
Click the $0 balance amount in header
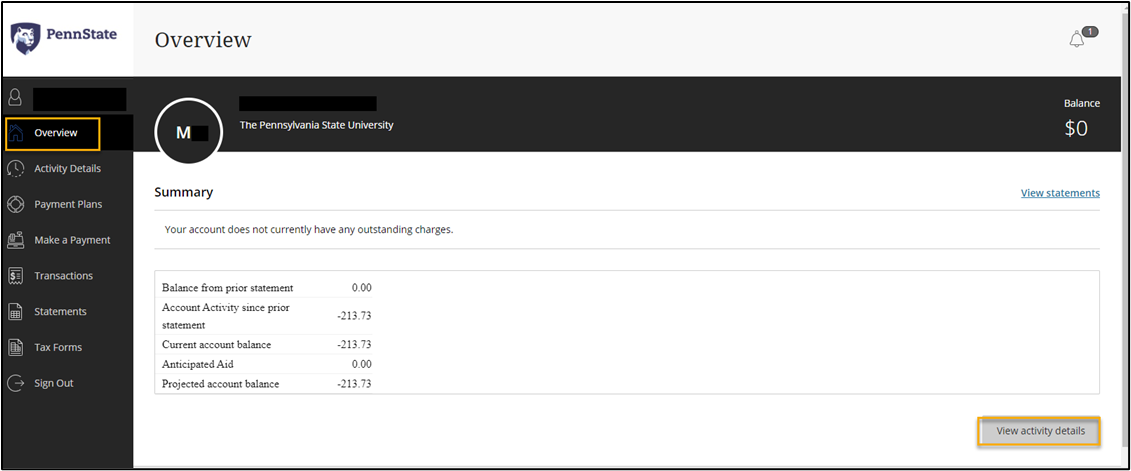tap(1075, 128)
